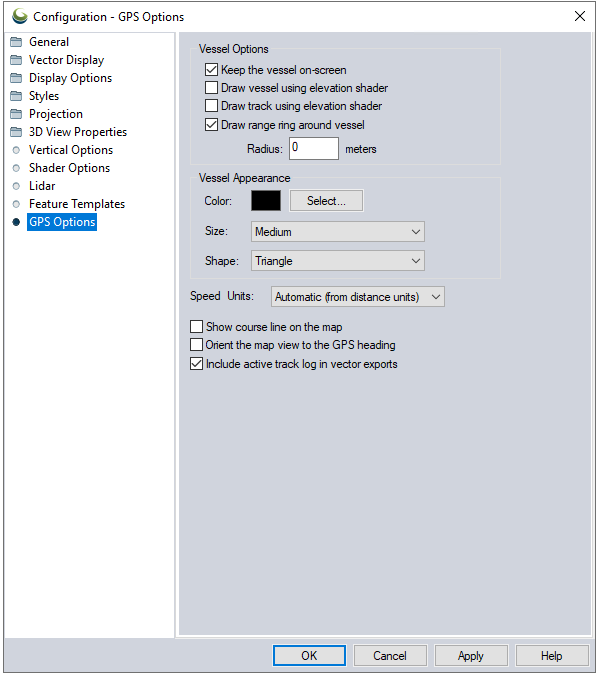Expand the vessel Shape dropdown
Viewport: 596px width, 677px height.
tap(338, 261)
